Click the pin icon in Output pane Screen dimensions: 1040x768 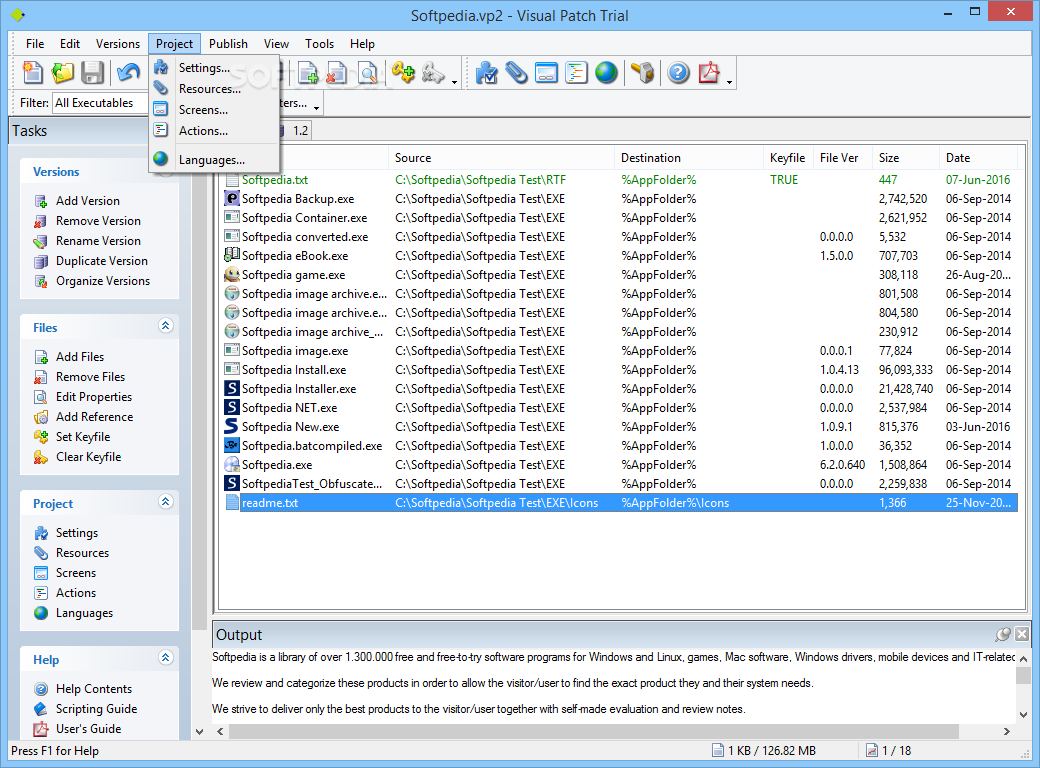1003,634
